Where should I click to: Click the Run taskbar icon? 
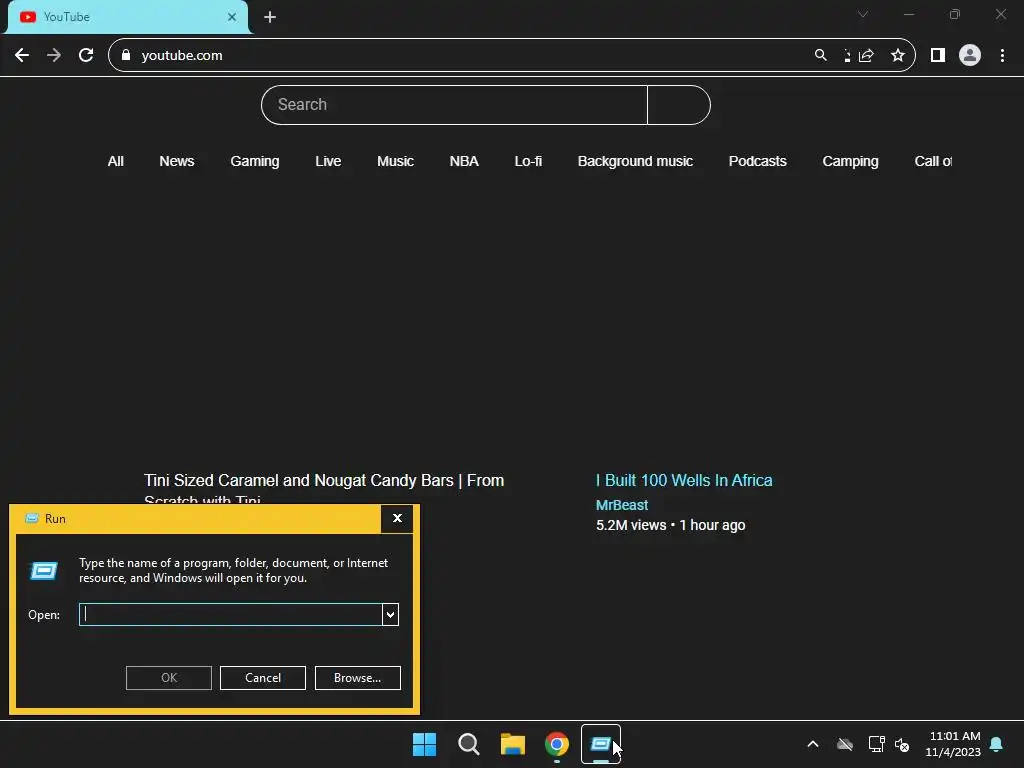[601, 744]
